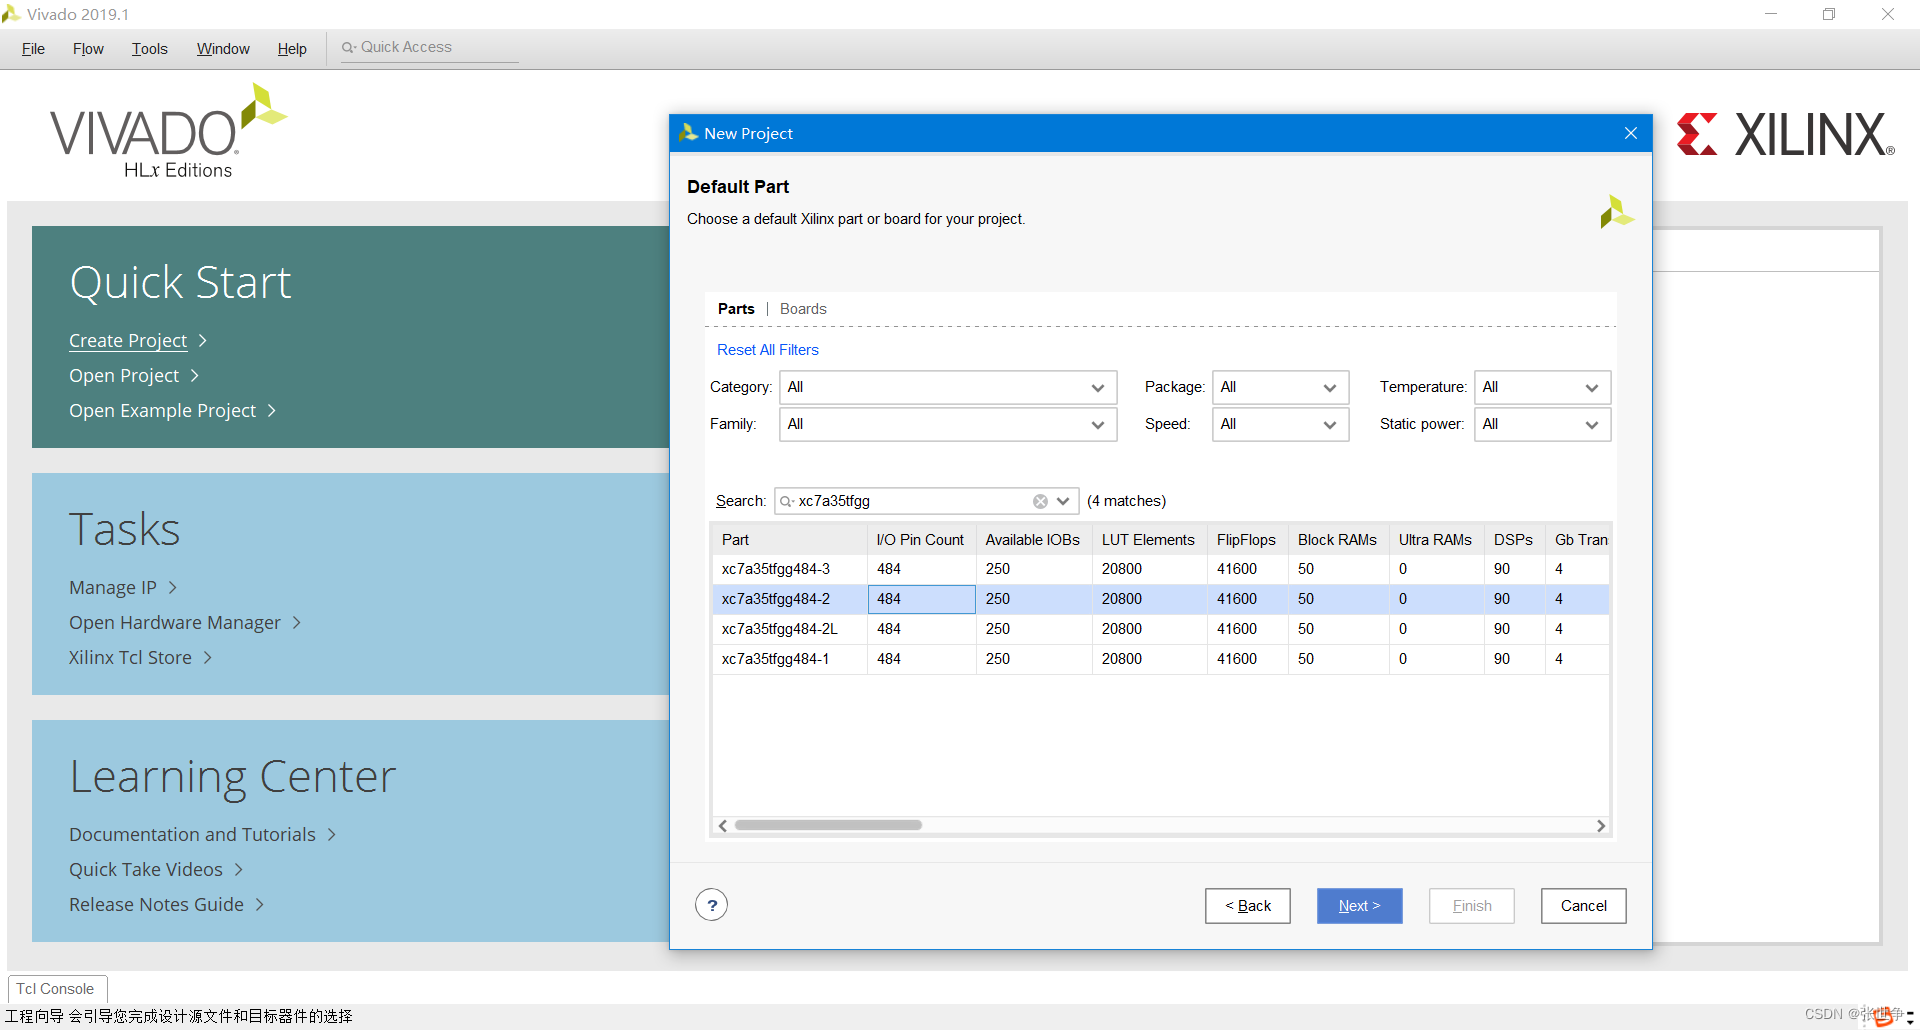Open the Window menu

pyautogui.click(x=223, y=49)
